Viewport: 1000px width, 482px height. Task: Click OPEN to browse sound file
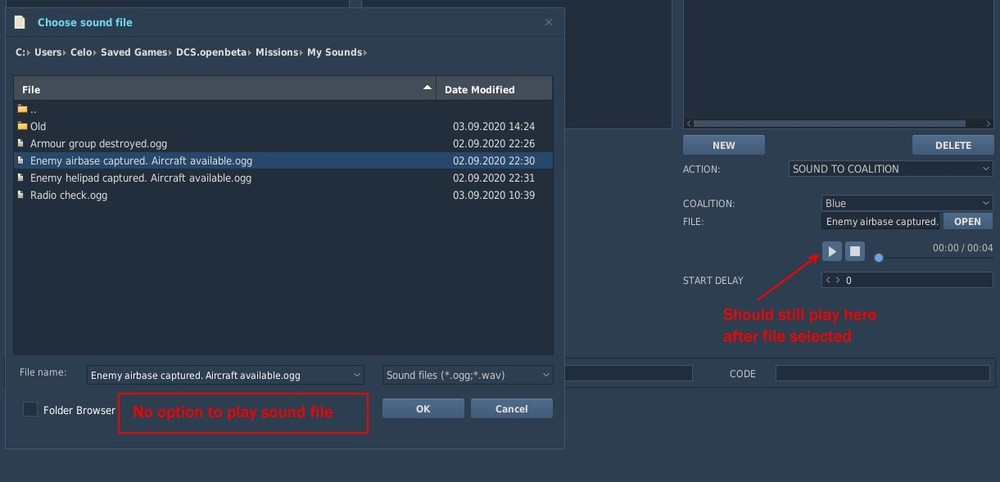point(967,221)
